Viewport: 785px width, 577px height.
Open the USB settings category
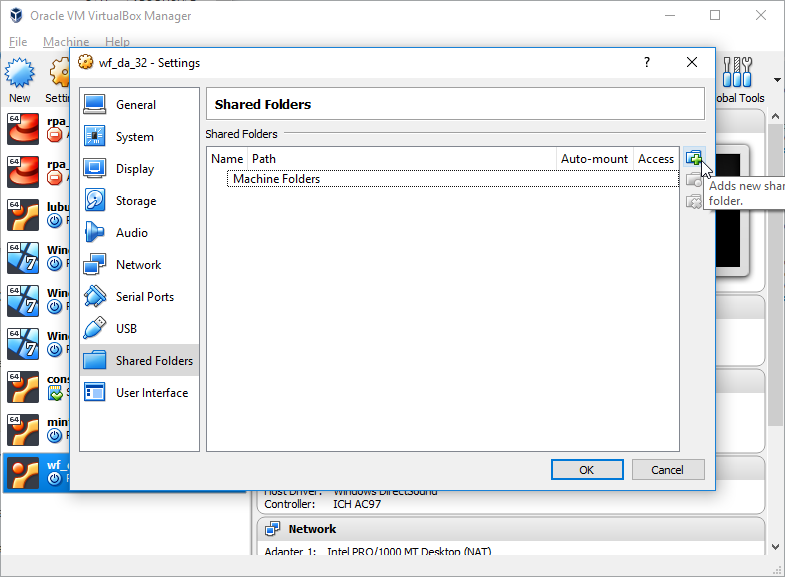coord(139,329)
